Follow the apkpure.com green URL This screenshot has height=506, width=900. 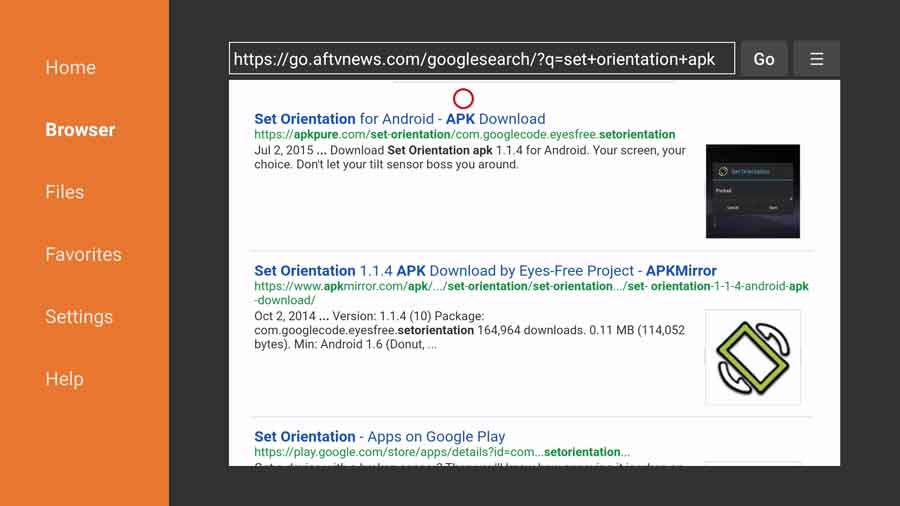464,135
